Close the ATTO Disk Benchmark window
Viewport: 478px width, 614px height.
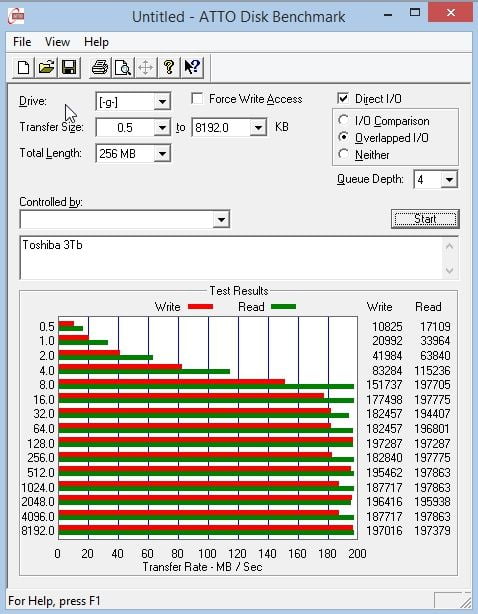(x=451, y=12)
